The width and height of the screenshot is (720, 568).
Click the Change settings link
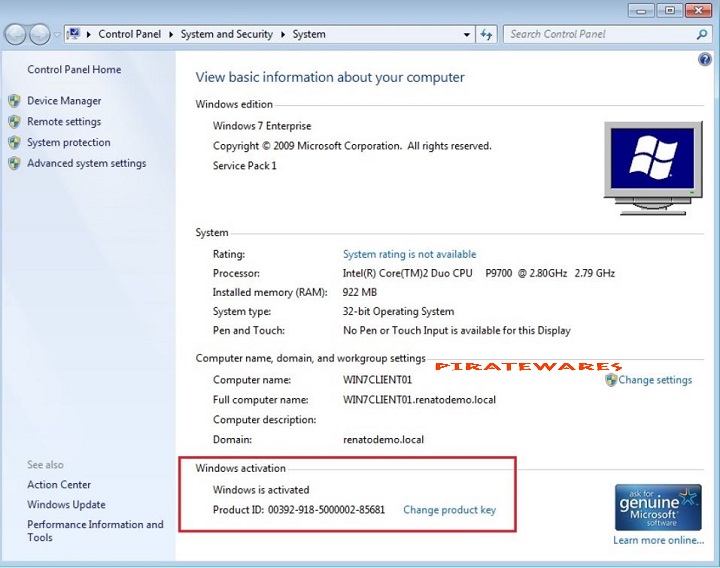tap(655, 380)
